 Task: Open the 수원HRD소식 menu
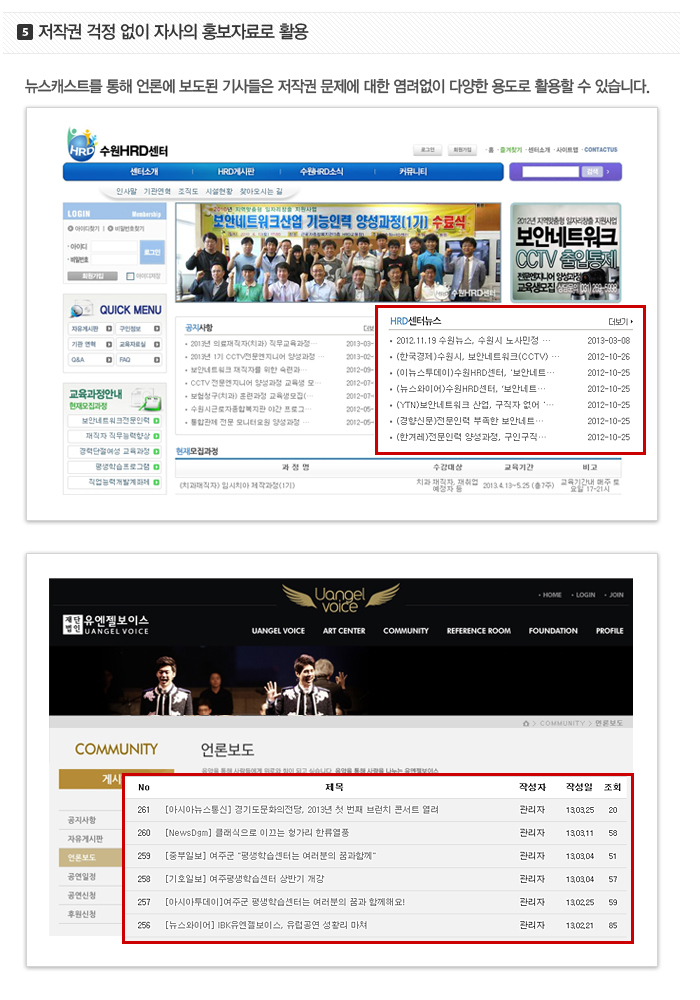321,172
